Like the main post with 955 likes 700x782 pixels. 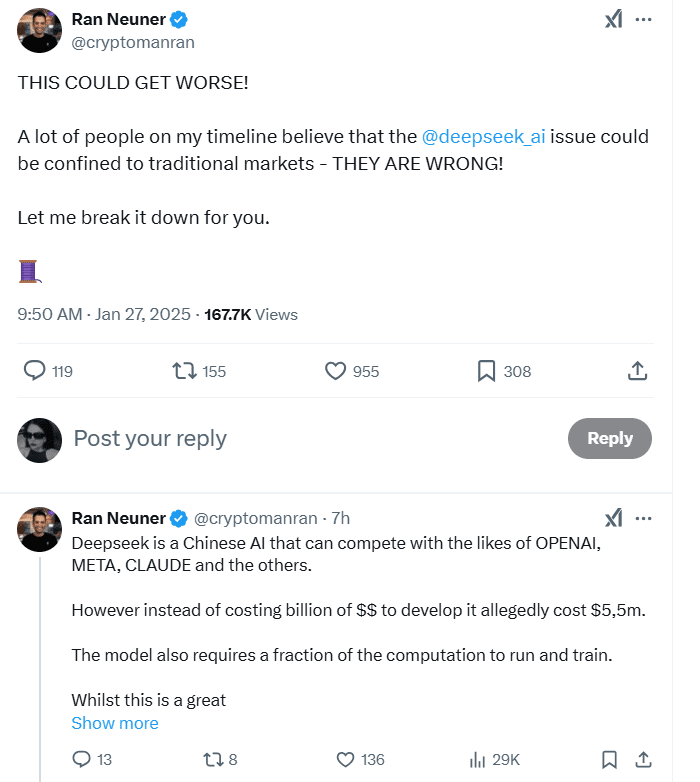tap(336, 371)
